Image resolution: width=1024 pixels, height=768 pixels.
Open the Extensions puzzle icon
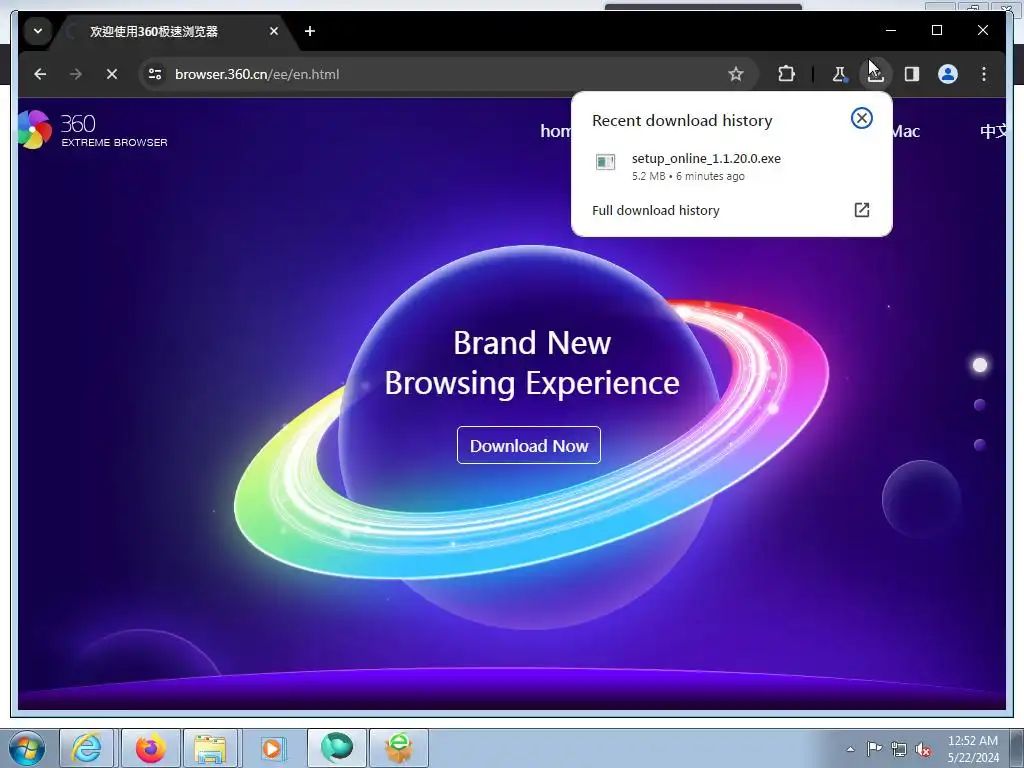(x=786, y=74)
